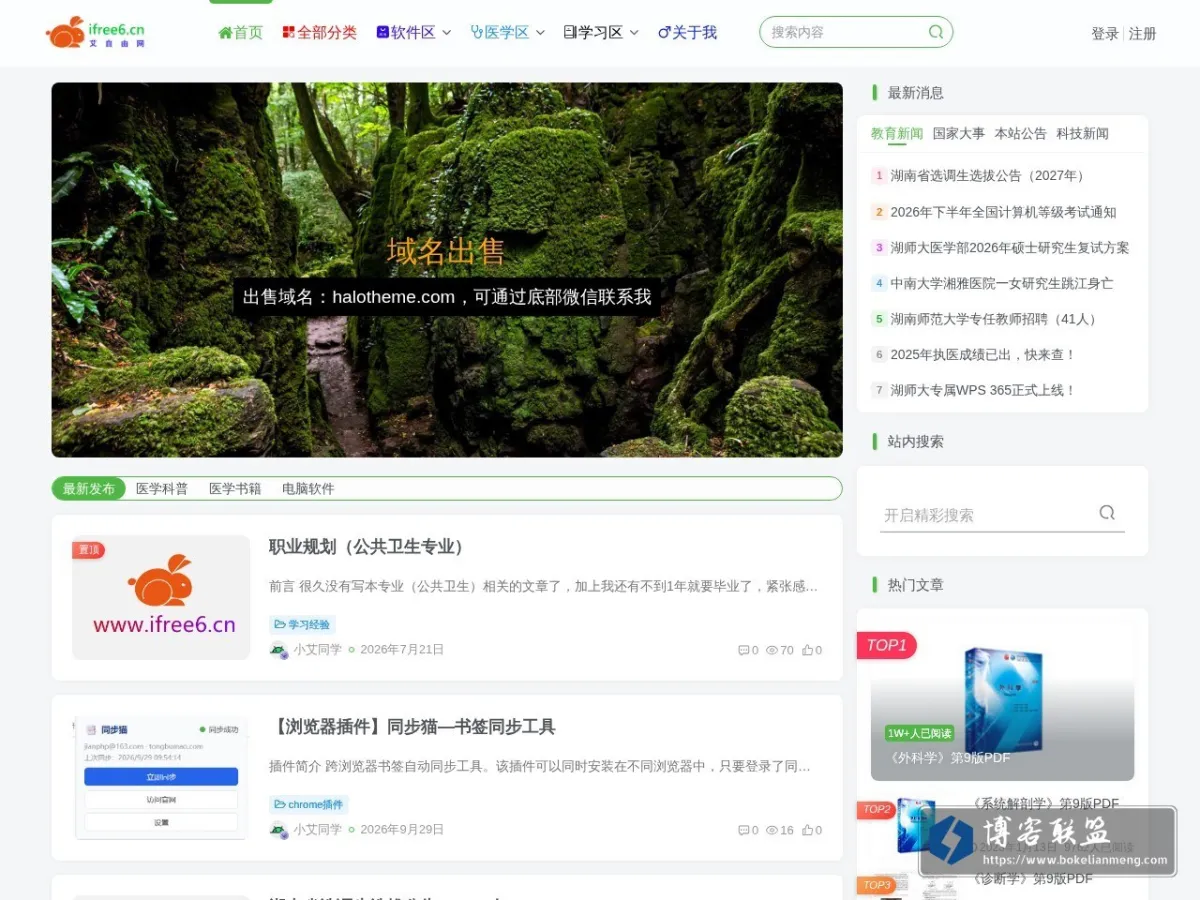
Task: Click the 学习经验 category tag
Action: tap(302, 625)
